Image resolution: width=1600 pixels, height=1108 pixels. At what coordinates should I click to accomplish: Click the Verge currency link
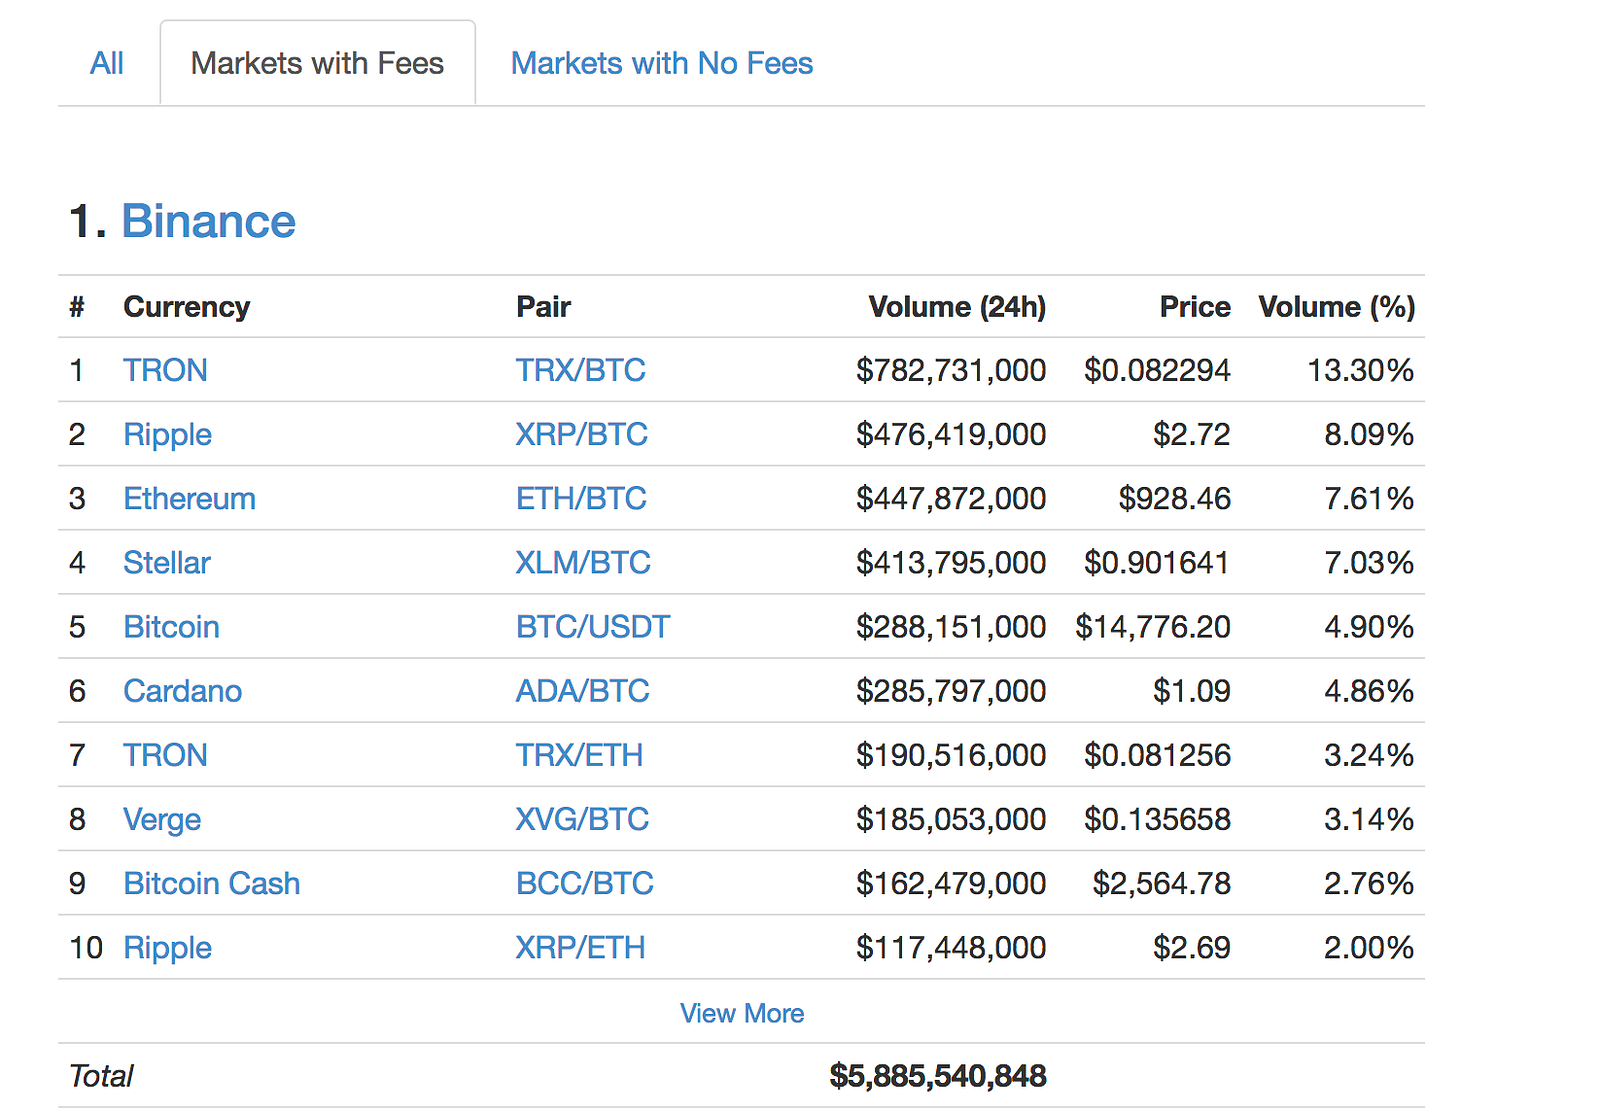click(162, 819)
